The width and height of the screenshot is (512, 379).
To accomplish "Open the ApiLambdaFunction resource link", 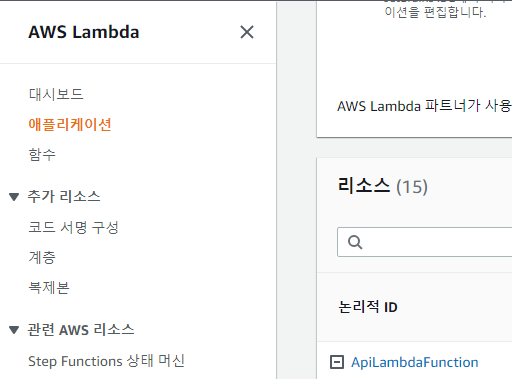I will (x=415, y=362).
